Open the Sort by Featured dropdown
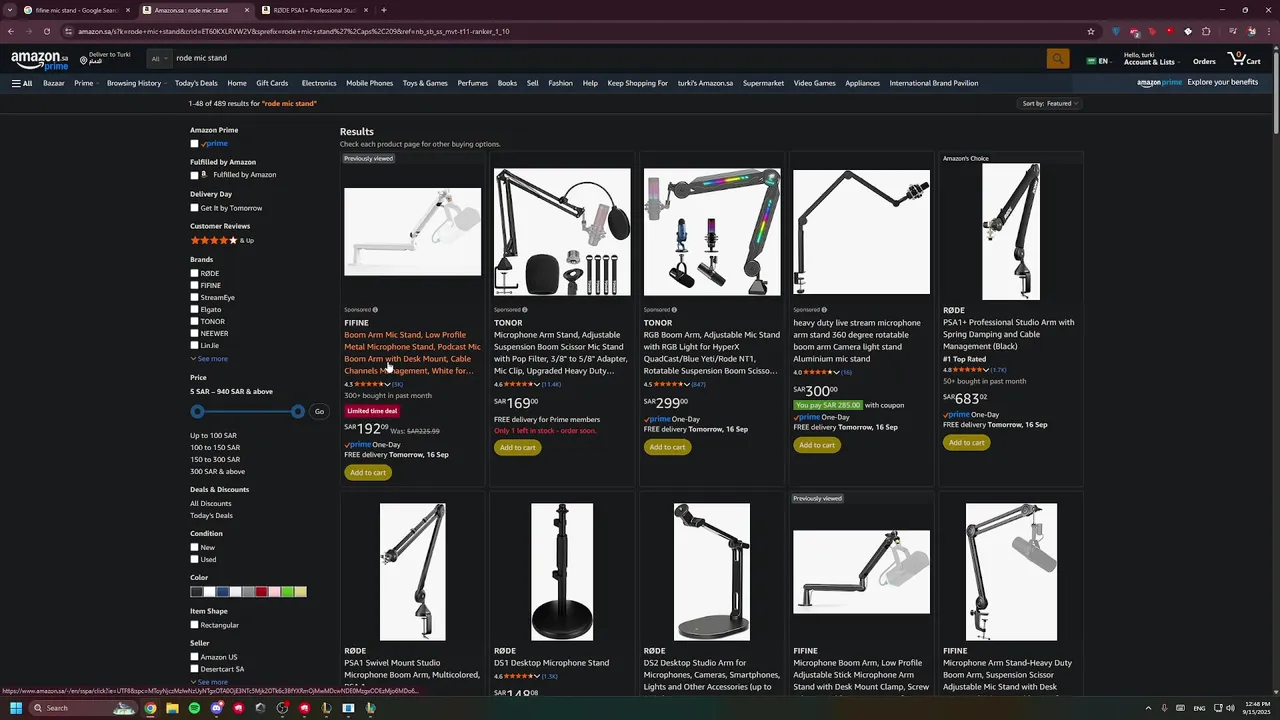Image resolution: width=1280 pixels, height=720 pixels. pos(1050,103)
